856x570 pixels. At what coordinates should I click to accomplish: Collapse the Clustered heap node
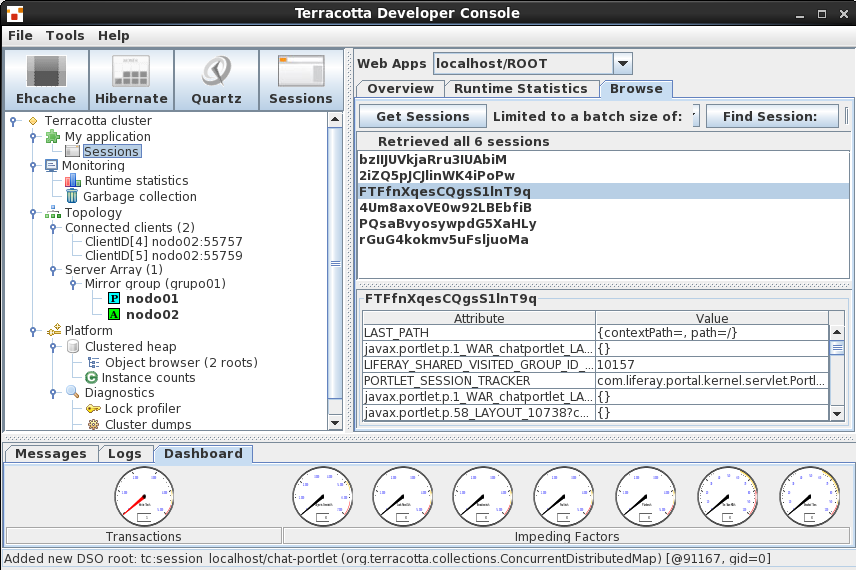53,346
